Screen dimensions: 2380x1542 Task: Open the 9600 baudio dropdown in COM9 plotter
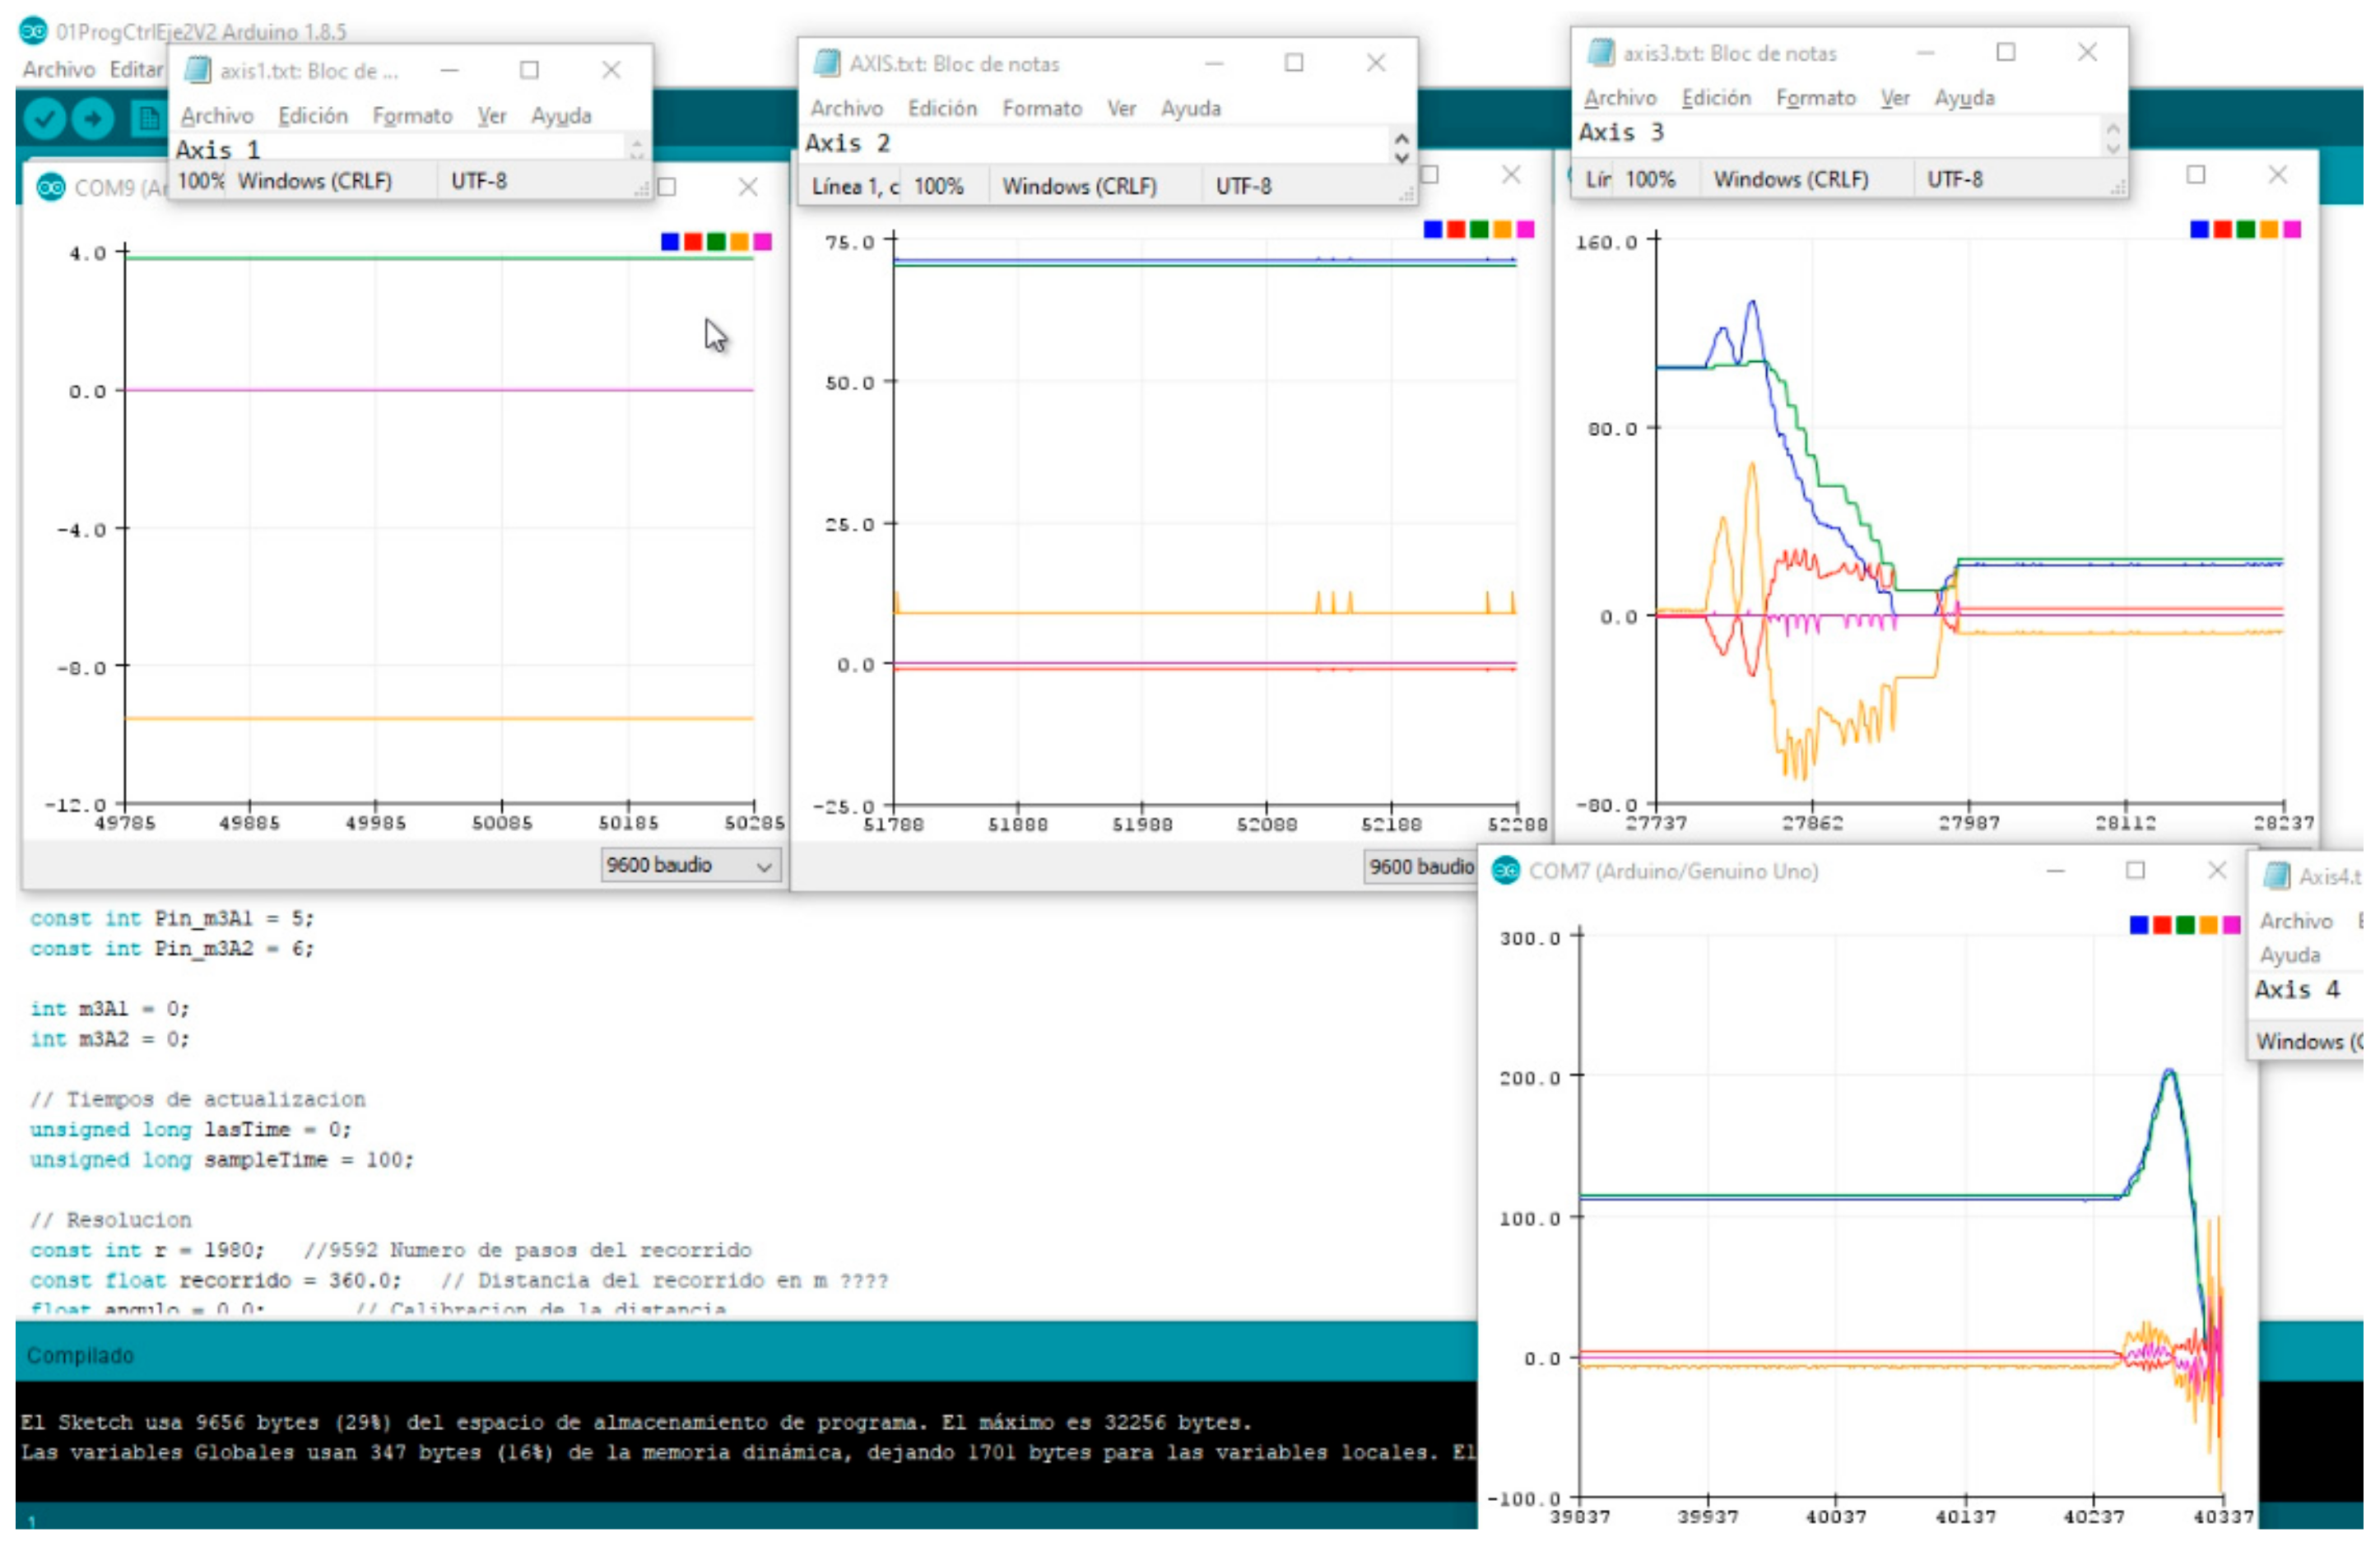690,865
